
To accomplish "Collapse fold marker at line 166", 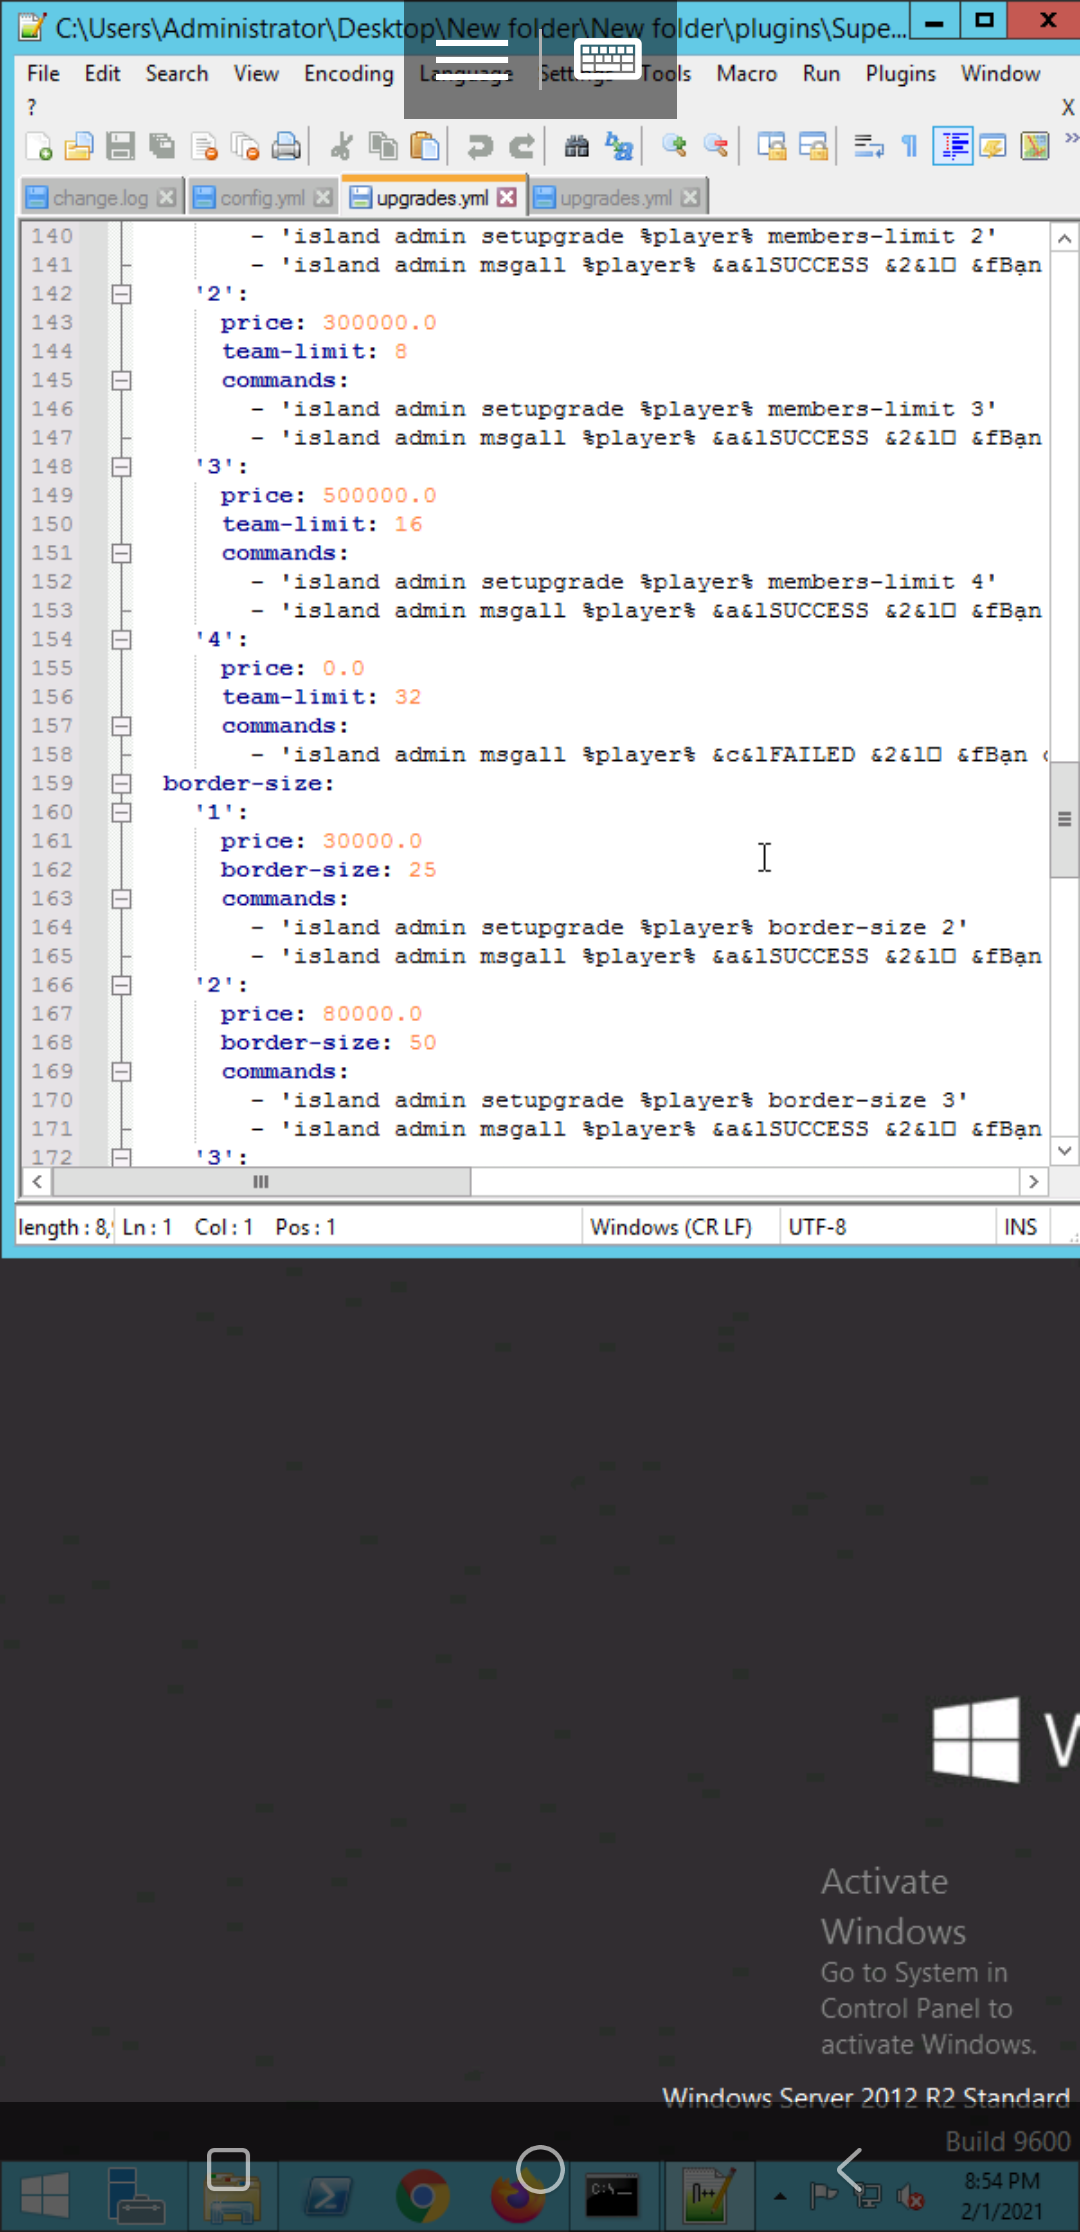I will click(x=121, y=986).
